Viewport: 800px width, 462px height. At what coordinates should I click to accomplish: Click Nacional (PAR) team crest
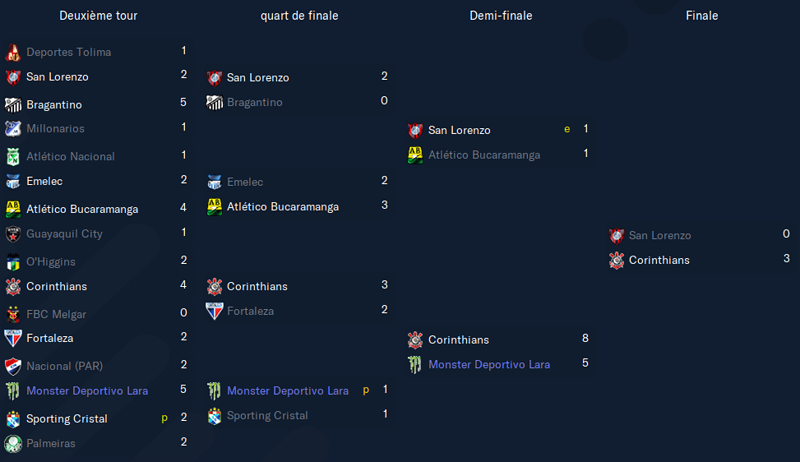pyautogui.click(x=13, y=366)
